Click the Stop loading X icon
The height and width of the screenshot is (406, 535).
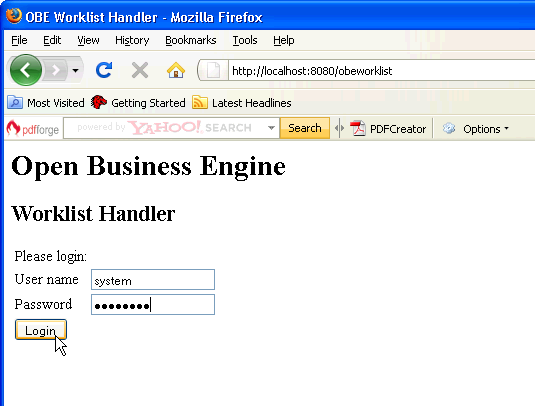click(140, 70)
